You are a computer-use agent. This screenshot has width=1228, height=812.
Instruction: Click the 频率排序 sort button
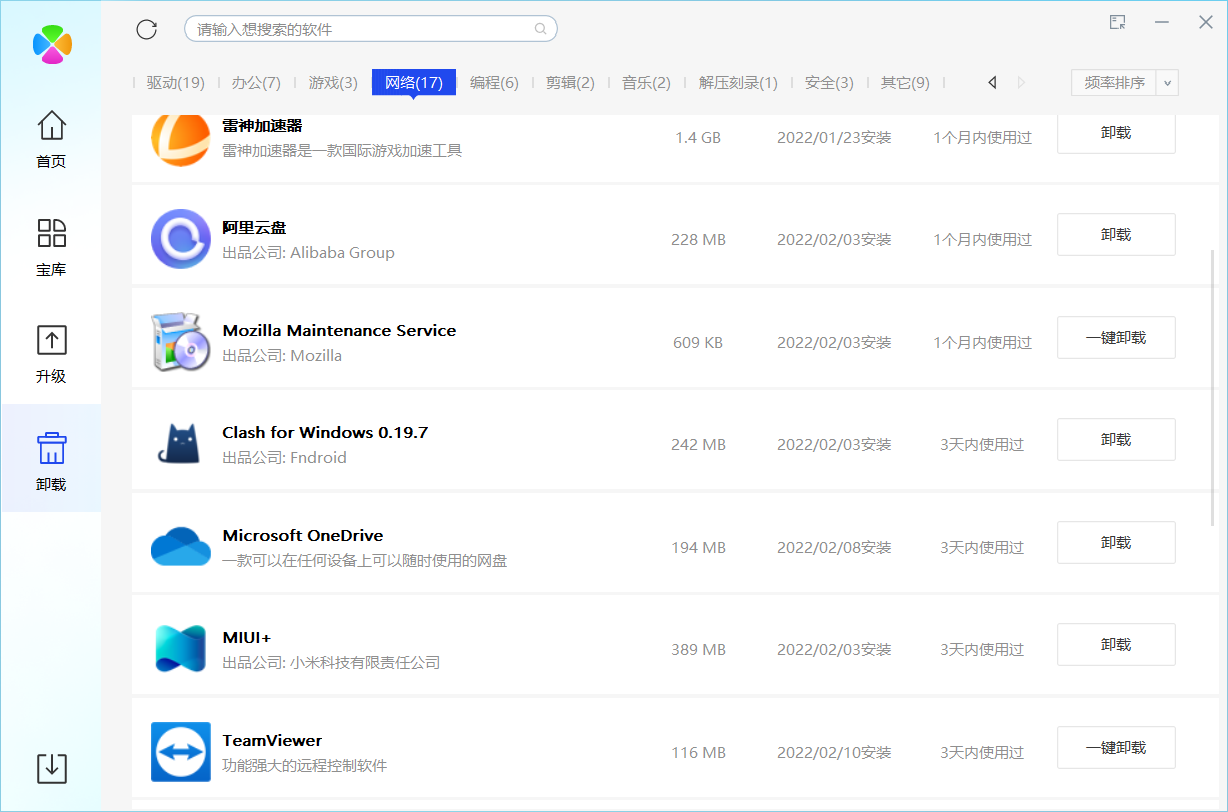click(1114, 82)
